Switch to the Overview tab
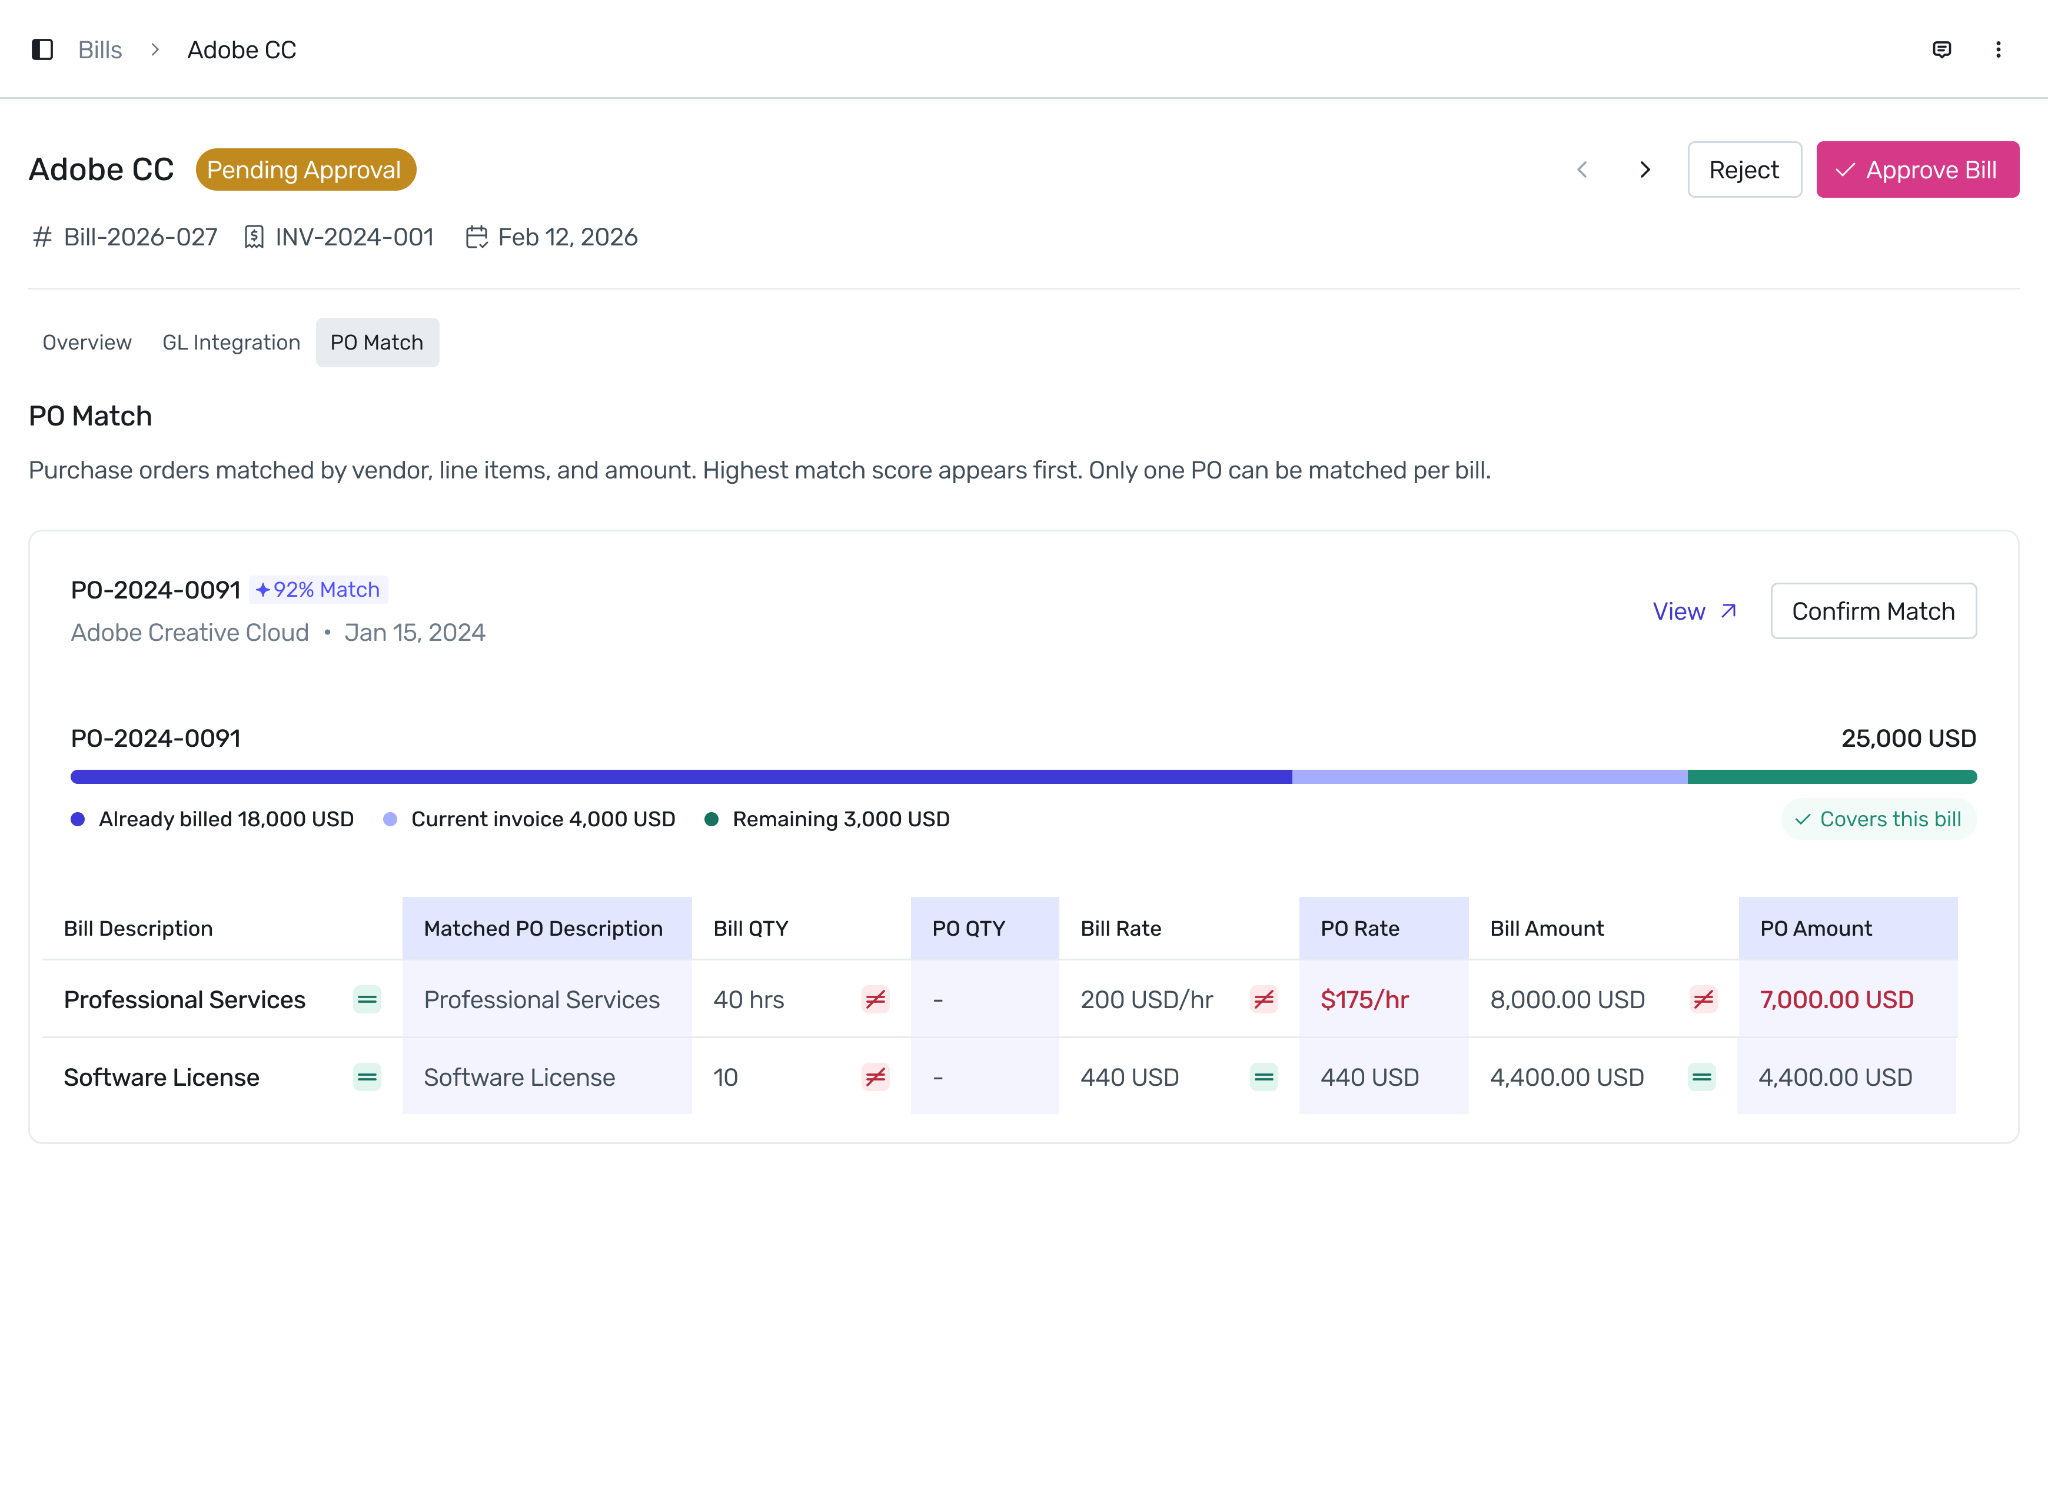Image resolution: width=2048 pixels, height=1504 pixels. point(87,342)
